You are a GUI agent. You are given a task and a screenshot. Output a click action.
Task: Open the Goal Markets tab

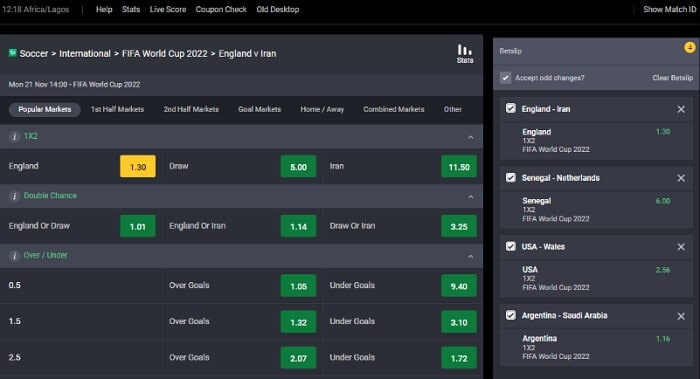coord(259,109)
